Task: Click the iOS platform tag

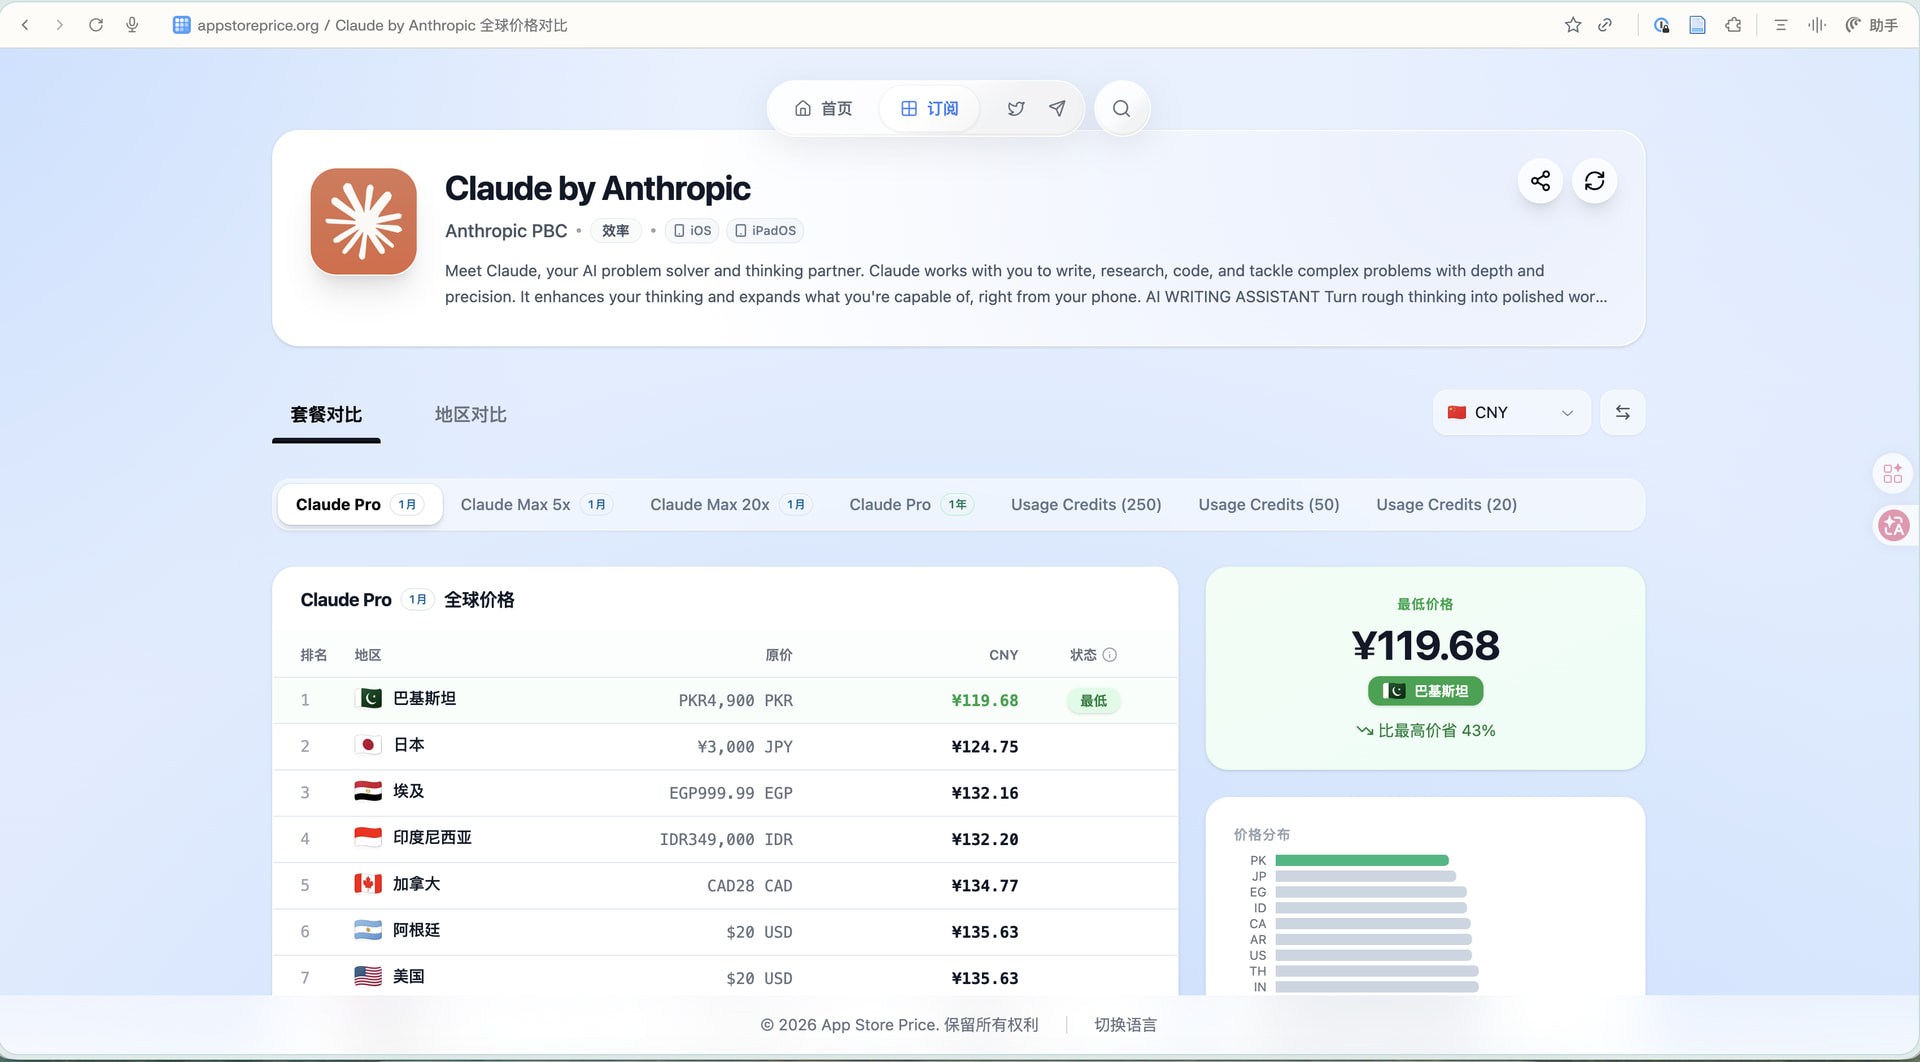Action: coord(692,231)
